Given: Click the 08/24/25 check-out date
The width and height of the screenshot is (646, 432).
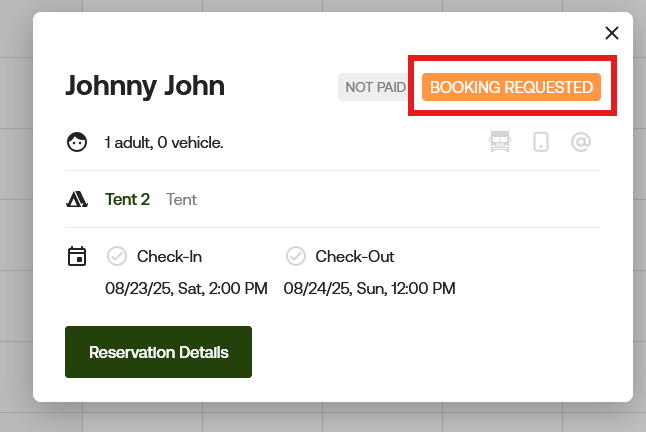Looking at the screenshot, I should tap(370, 288).
